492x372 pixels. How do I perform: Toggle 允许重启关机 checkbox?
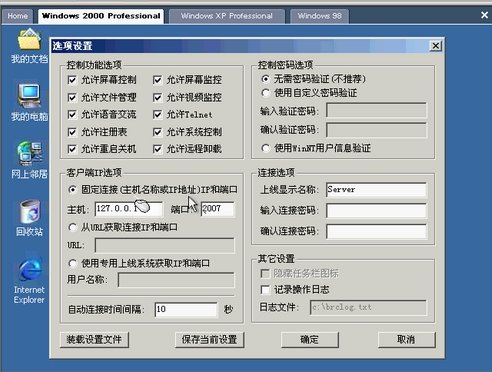coord(72,149)
